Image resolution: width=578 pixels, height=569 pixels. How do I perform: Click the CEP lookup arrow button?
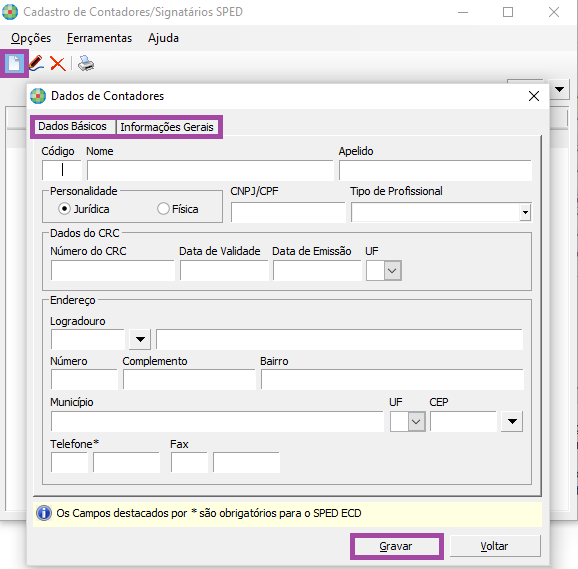pyautogui.click(x=512, y=421)
